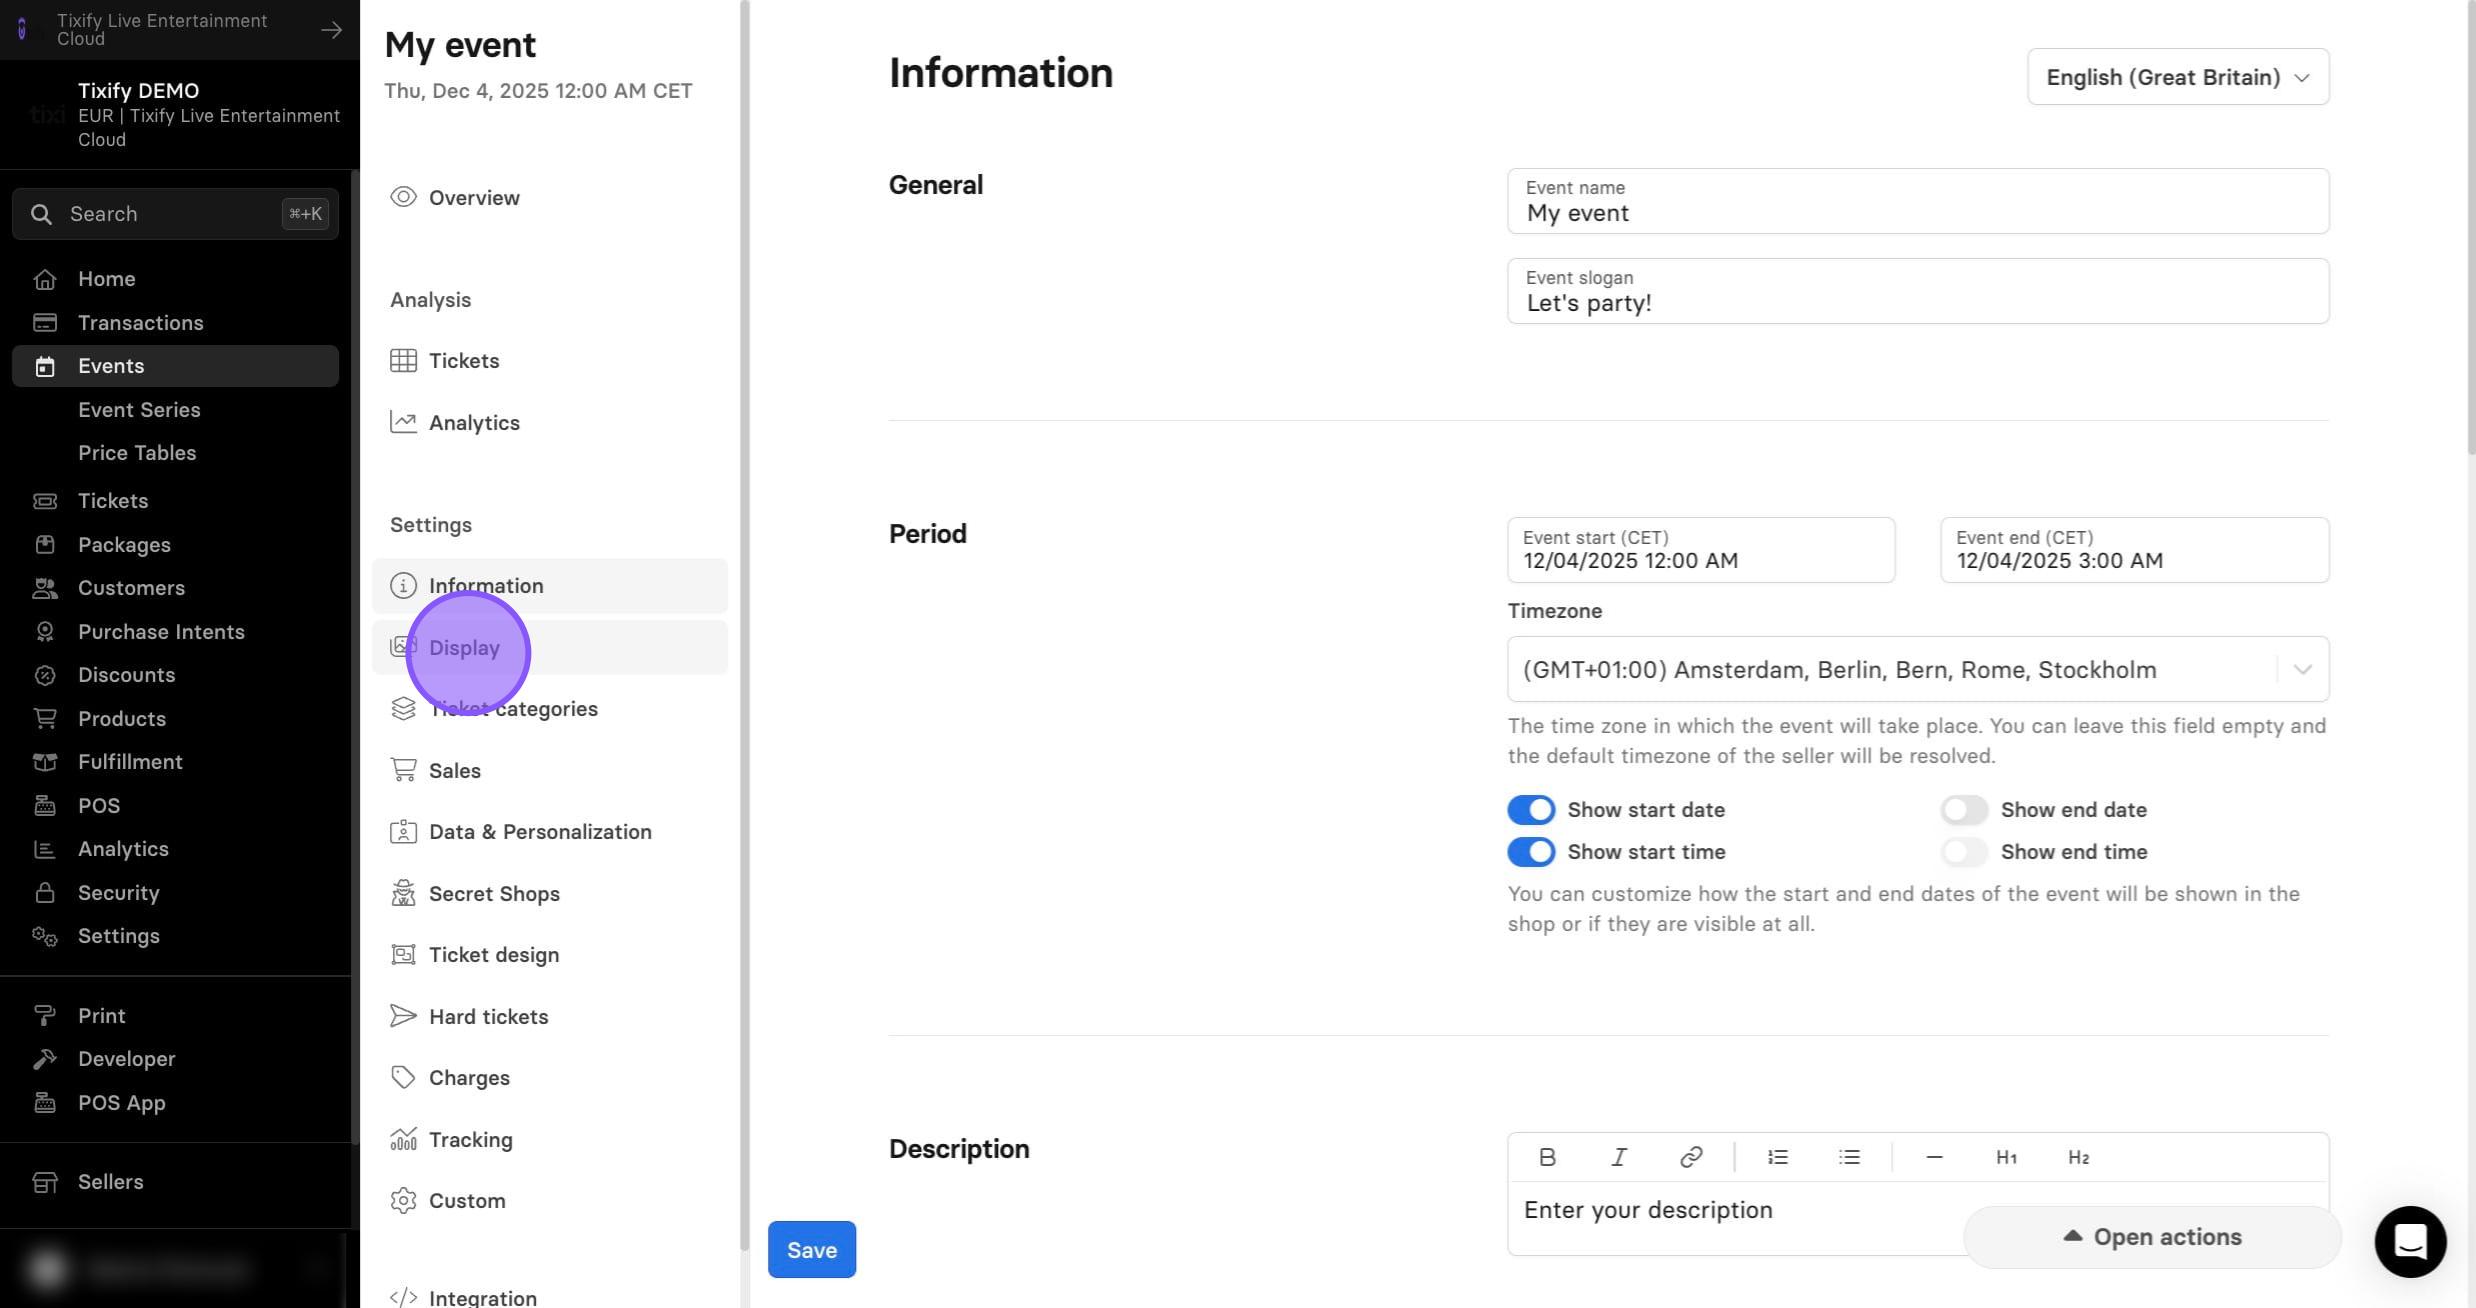This screenshot has height=1308, width=2476.
Task: Expand the Timezone dropdown chevron
Action: (2302, 669)
